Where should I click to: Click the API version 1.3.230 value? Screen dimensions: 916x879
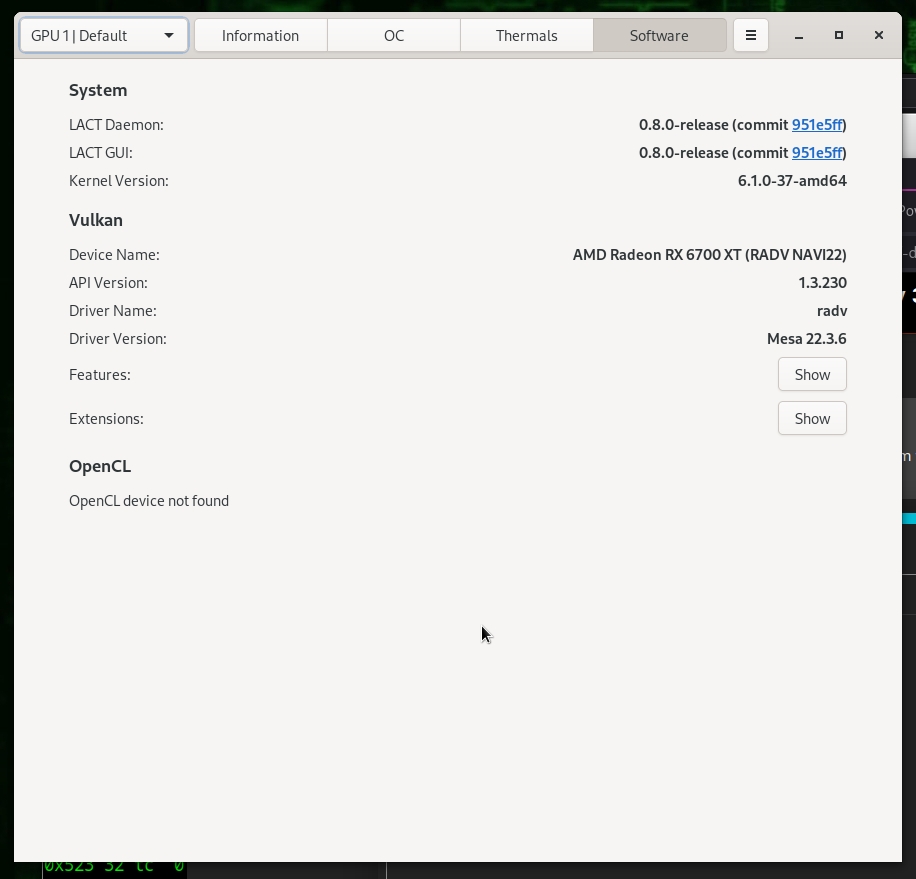(822, 283)
